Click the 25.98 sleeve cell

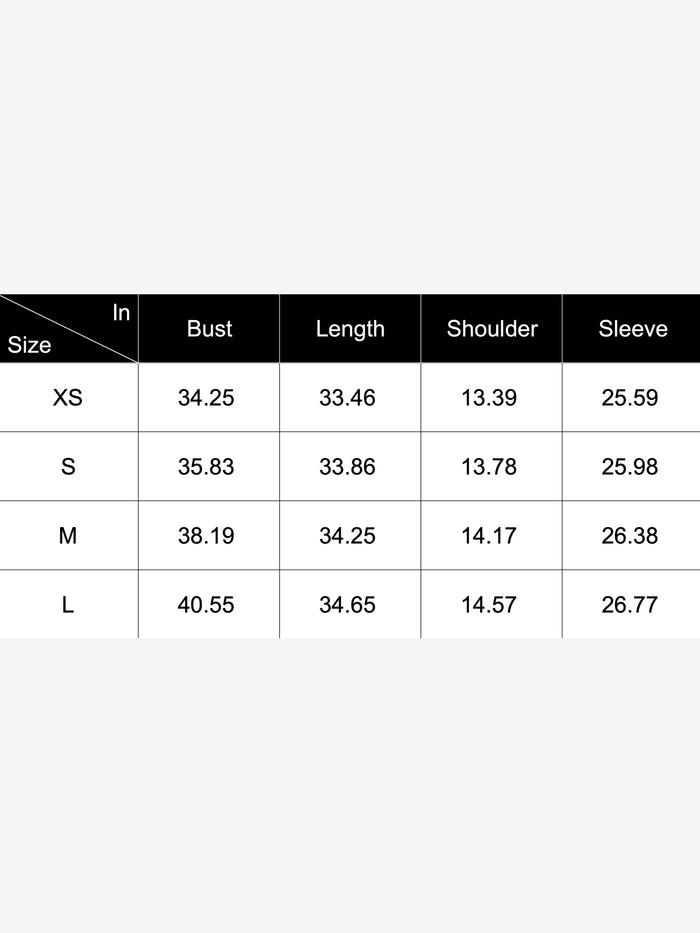click(x=630, y=467)
